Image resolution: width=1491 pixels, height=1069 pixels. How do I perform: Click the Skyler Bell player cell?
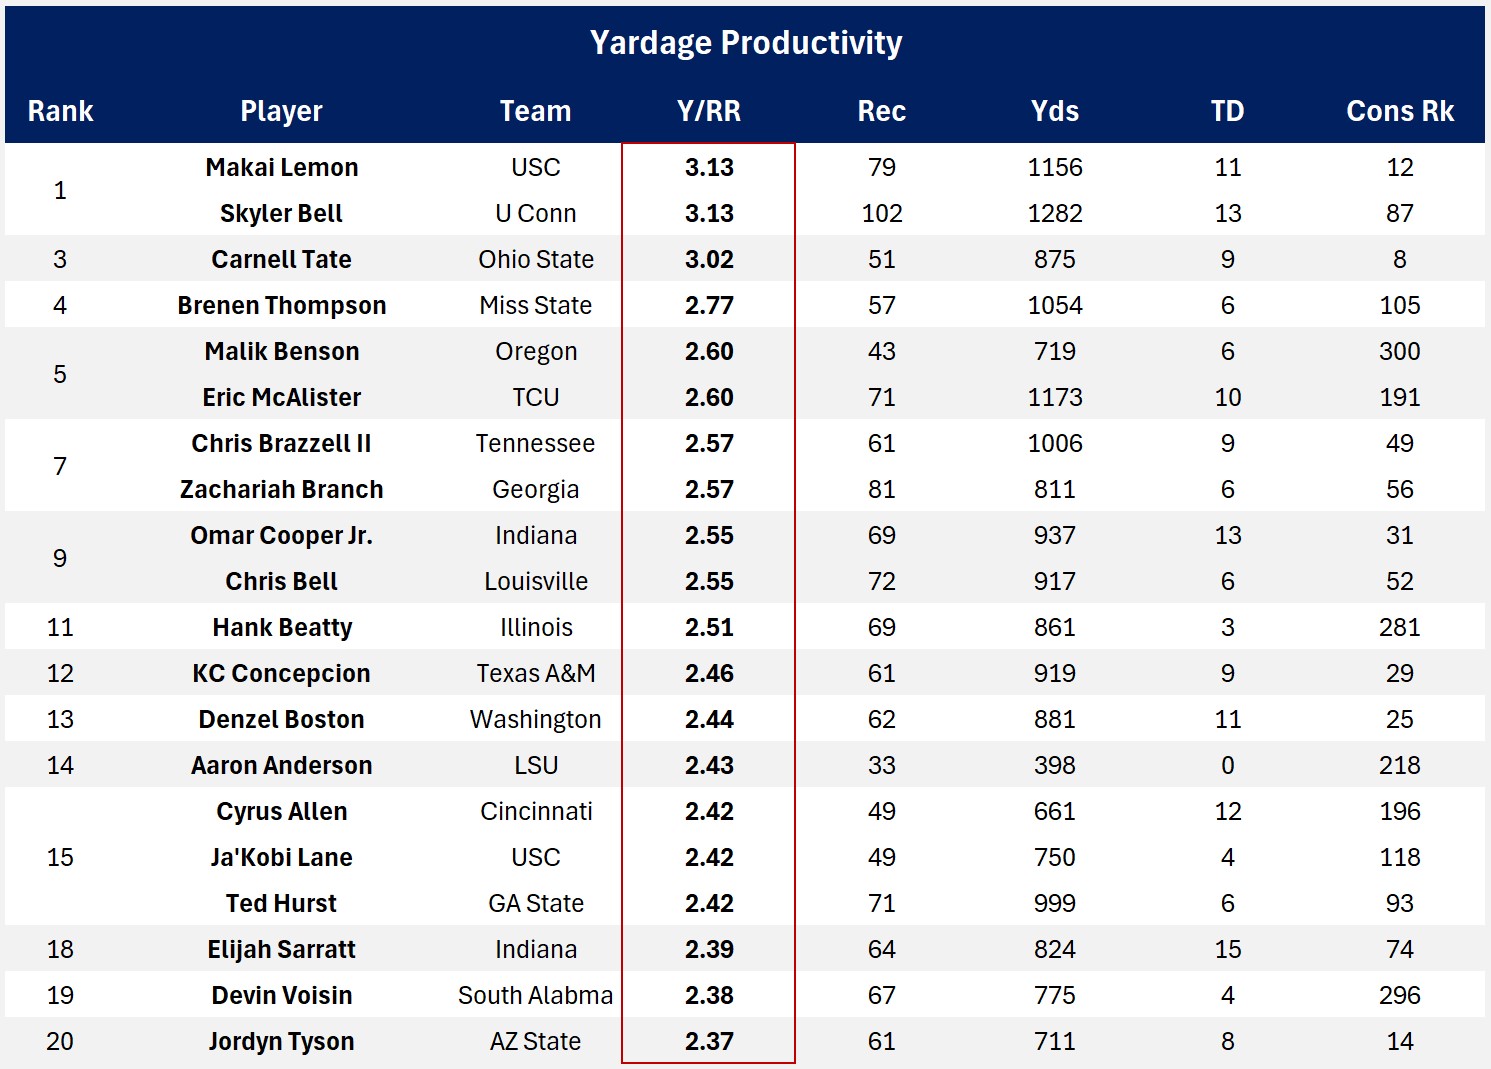281,213
